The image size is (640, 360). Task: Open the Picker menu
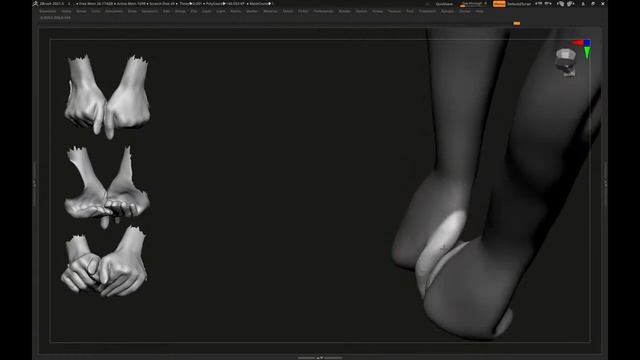[303, 11]
